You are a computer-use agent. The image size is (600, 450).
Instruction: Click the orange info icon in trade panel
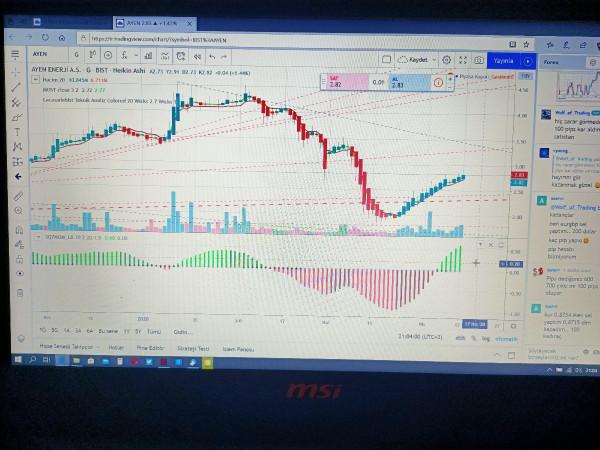point(439,83)
